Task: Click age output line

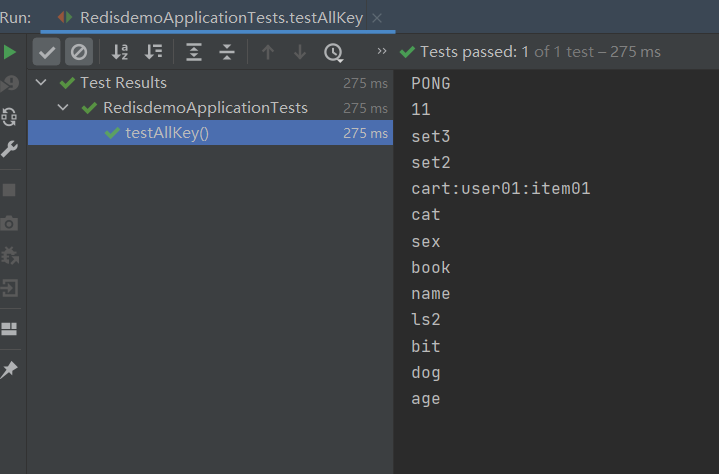Action: (426, 398)
